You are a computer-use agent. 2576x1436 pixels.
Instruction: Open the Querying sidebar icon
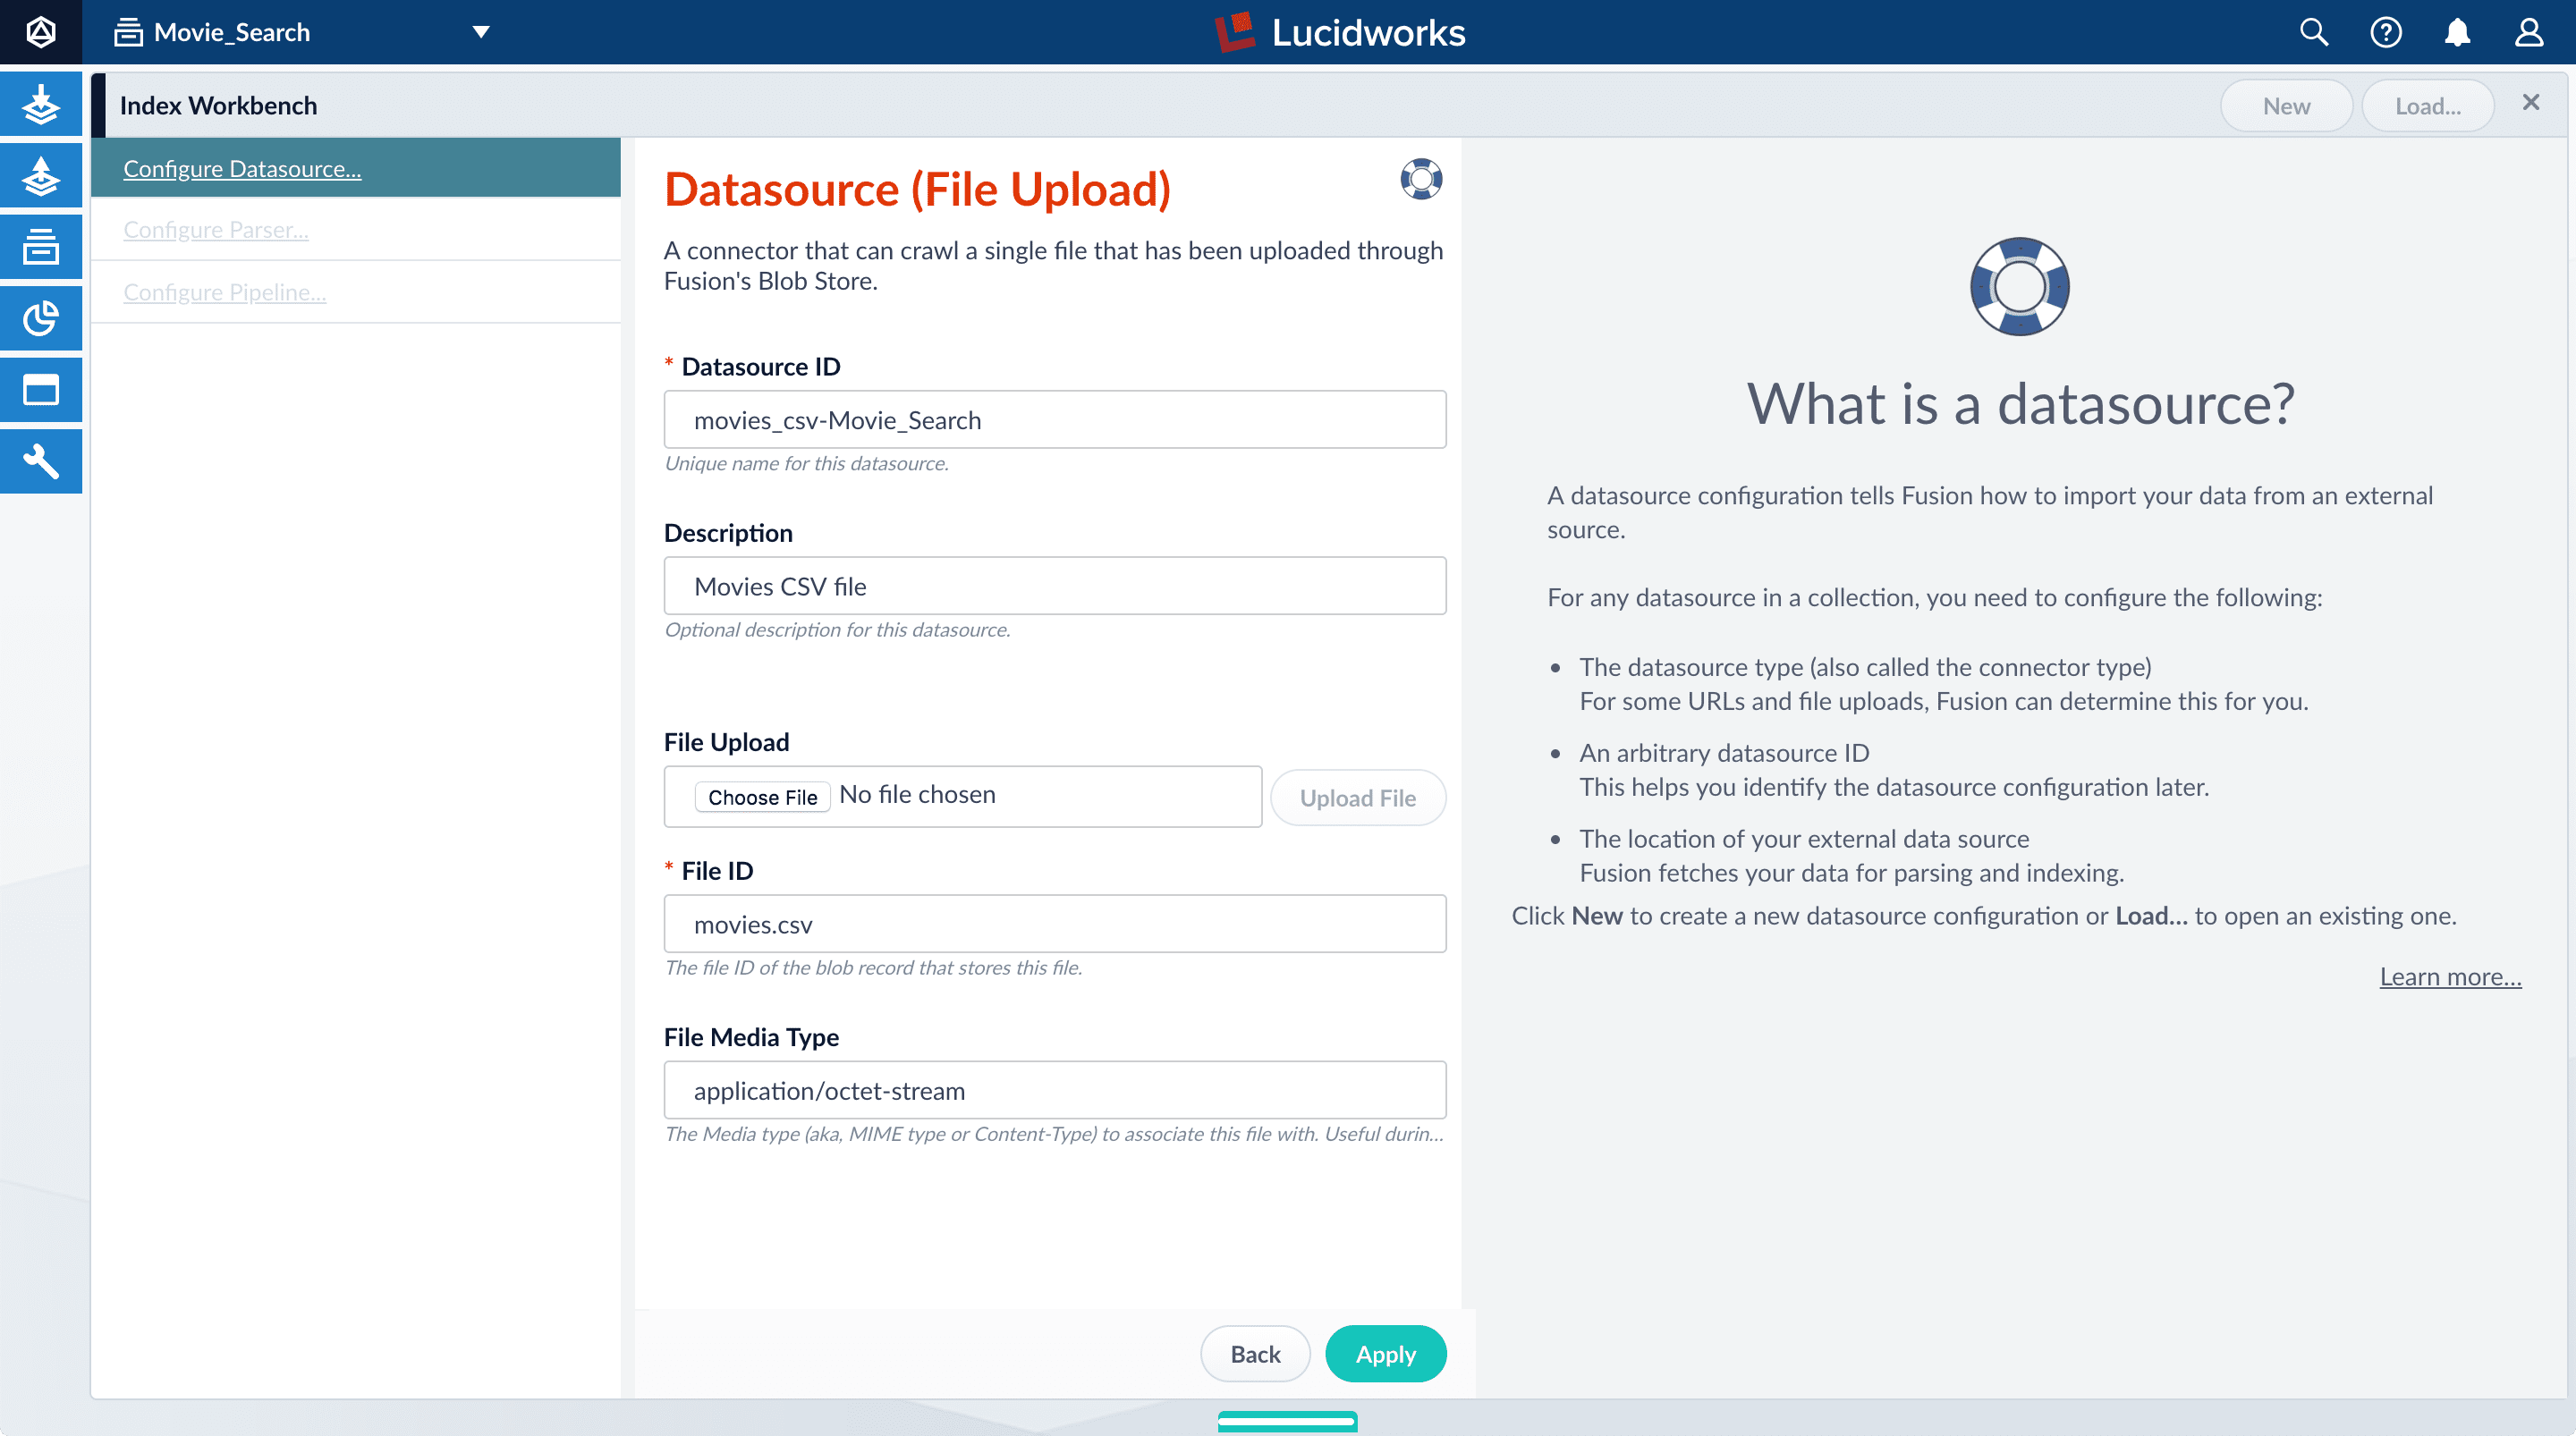[40, 176]
